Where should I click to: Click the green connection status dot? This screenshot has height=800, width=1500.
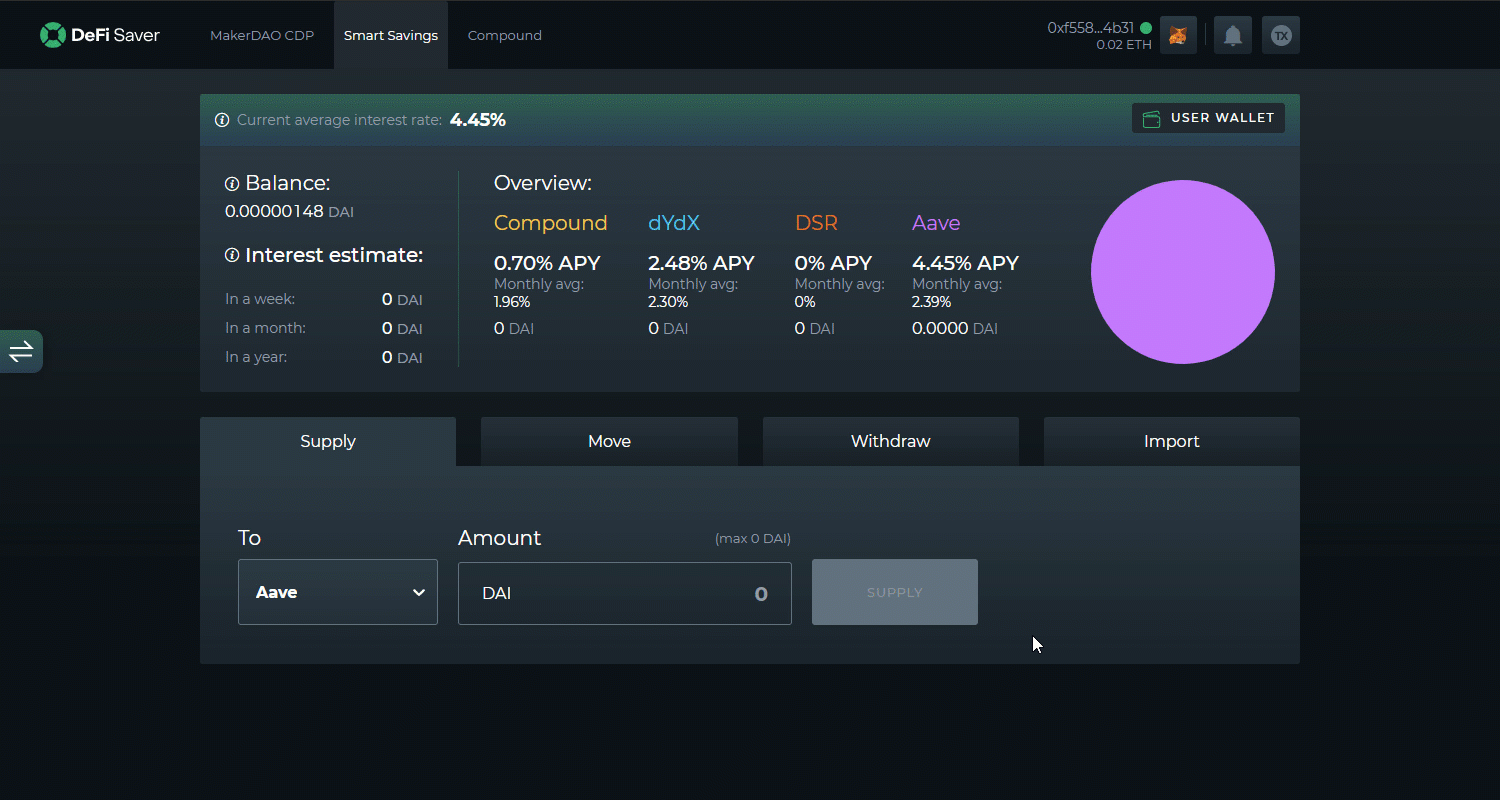(1146, 28)
